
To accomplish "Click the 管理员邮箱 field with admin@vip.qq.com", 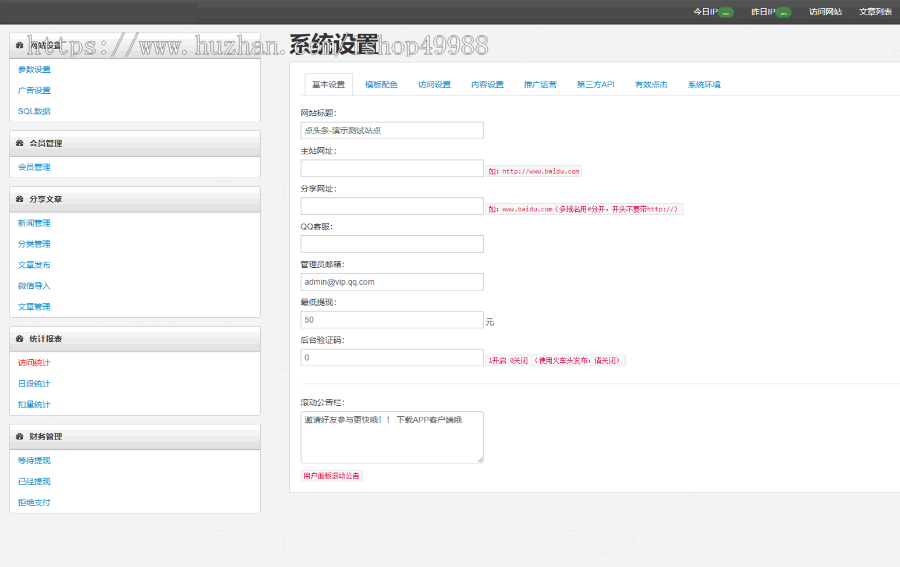I will click(392, 282).
